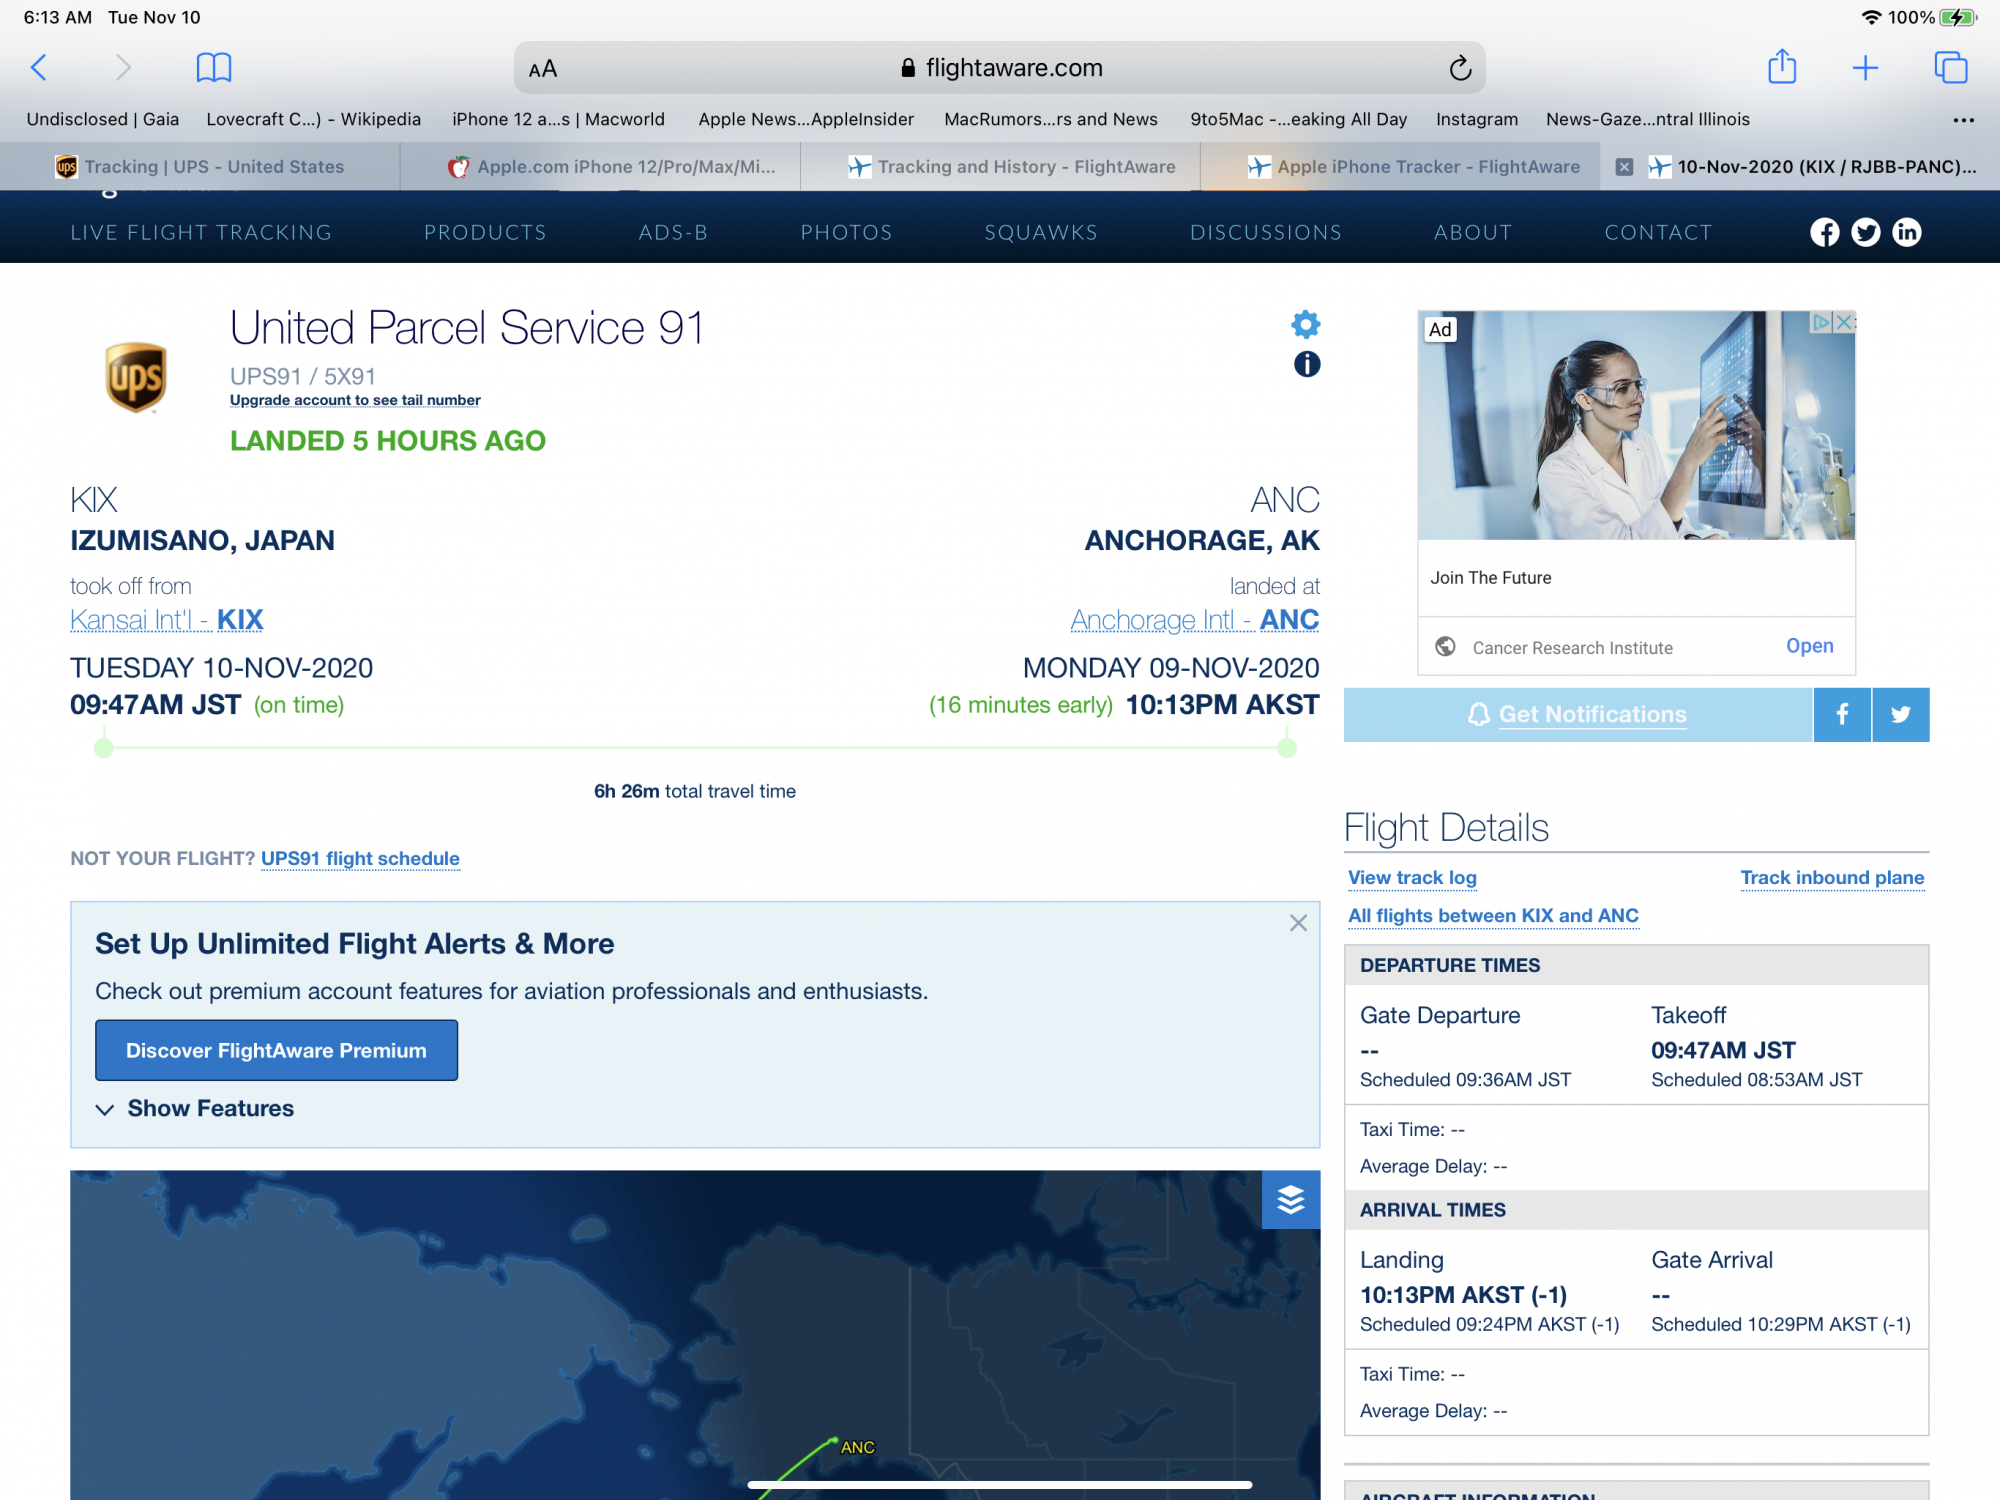The width and height of the screenshot is (2000, 1500).
Task: Open News-Gazette bookmark
Action: click(1648, 119)
